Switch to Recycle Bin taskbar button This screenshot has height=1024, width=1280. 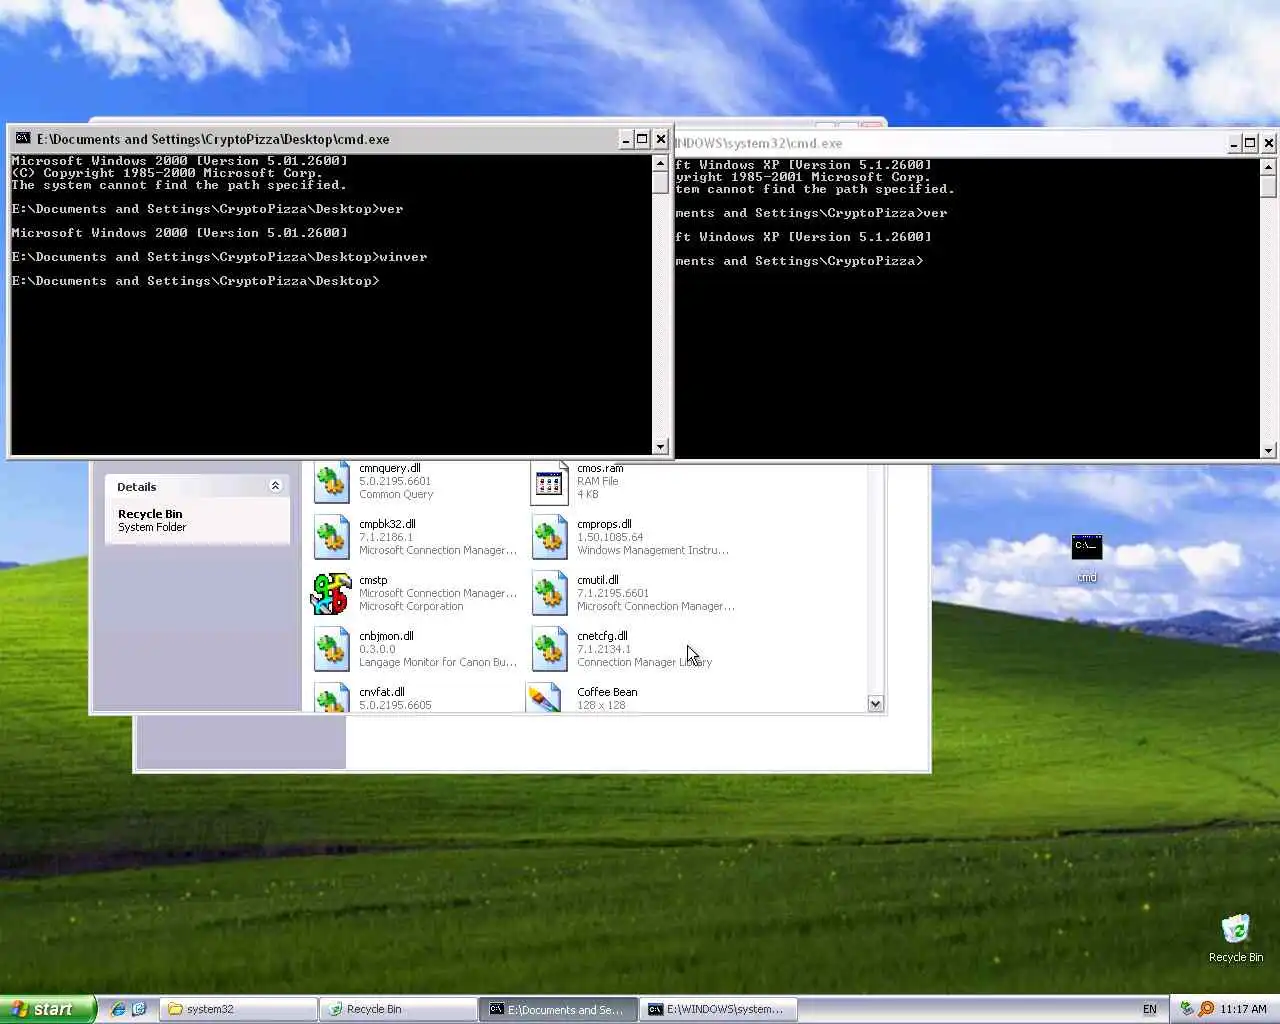click(x=398, y=1009)
